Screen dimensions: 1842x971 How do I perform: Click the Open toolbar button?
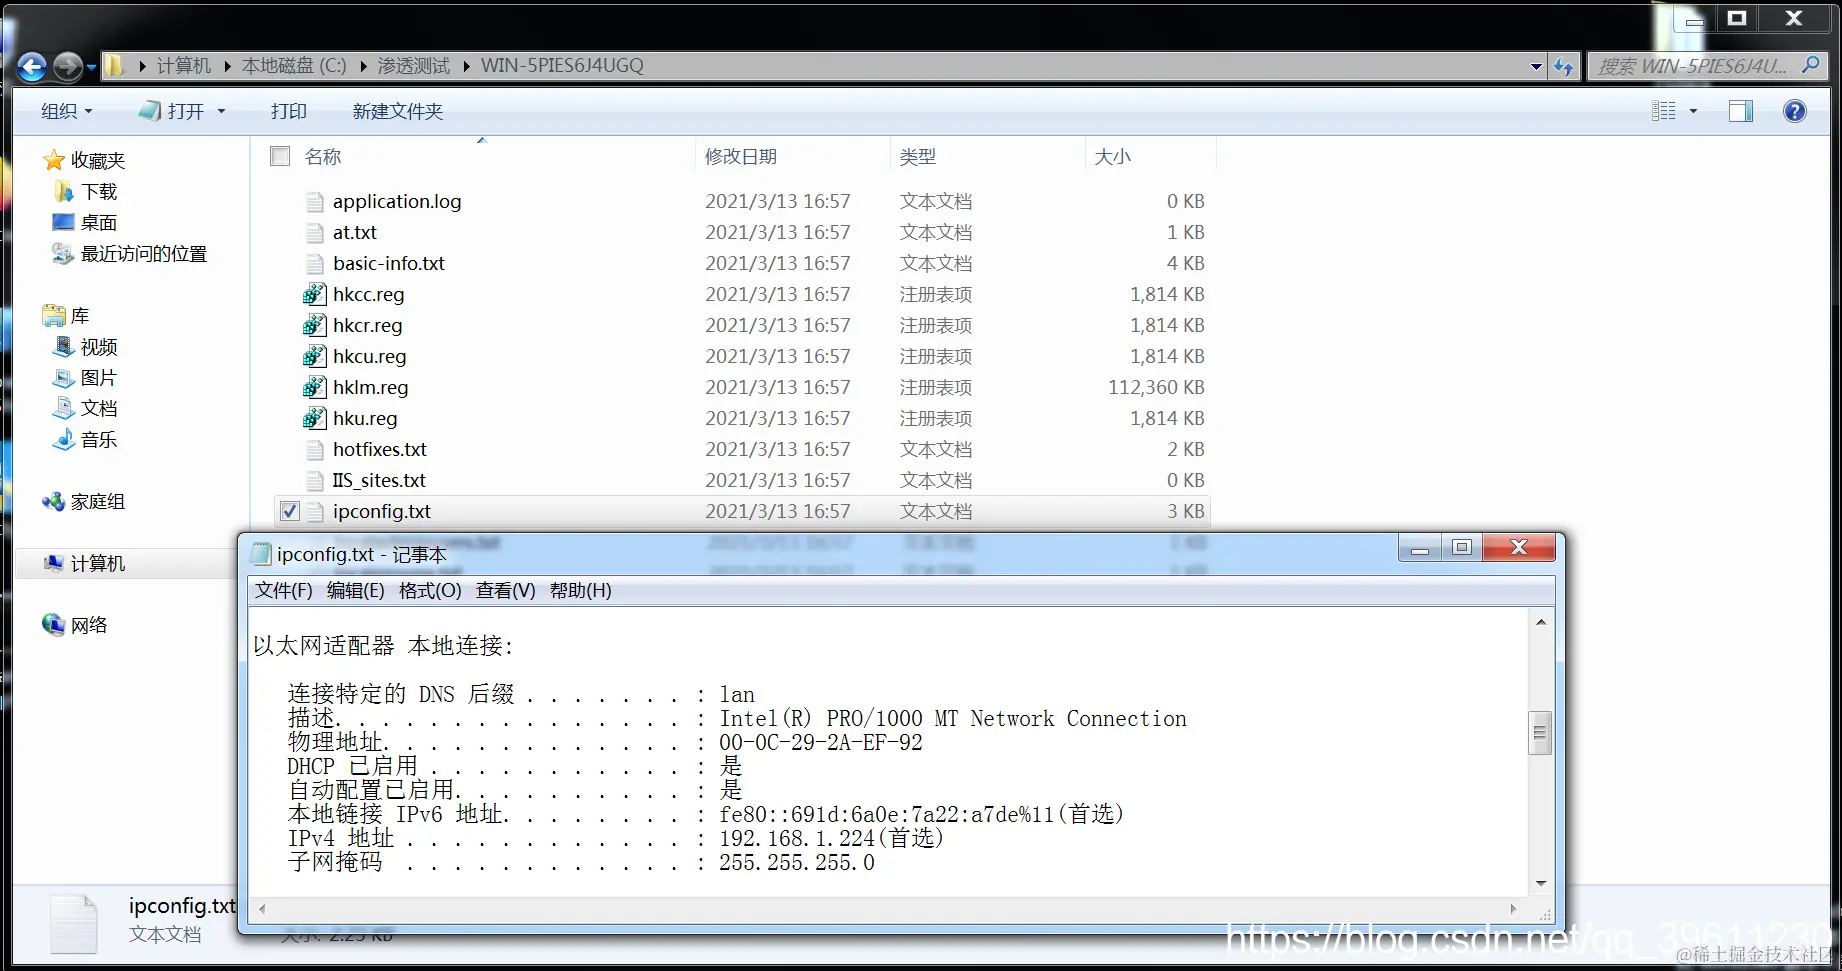[174, 111]
